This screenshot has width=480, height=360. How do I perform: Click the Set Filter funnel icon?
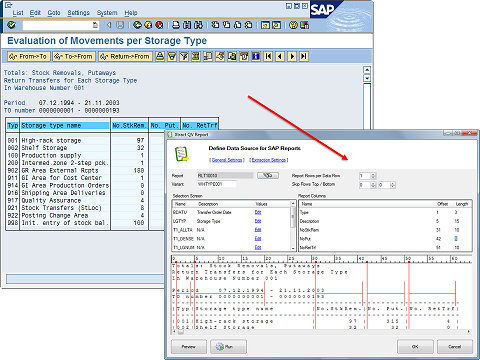pyautogui.click(x=184, y=56)
